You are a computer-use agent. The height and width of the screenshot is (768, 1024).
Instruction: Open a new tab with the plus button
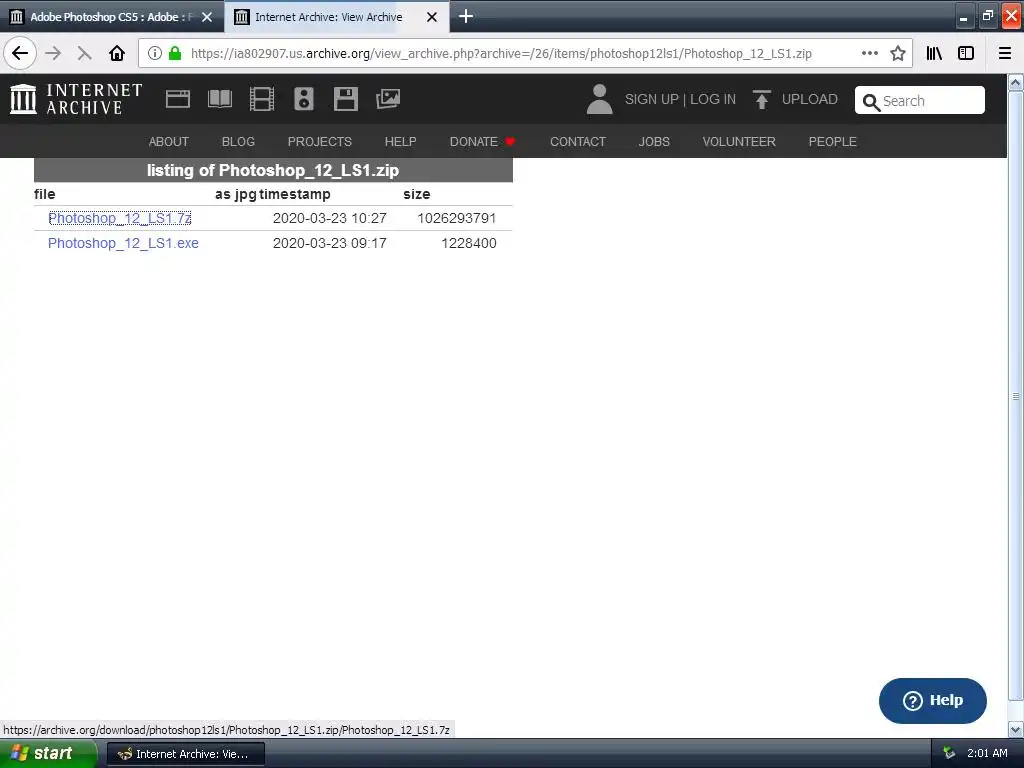(x=466, y=16)
